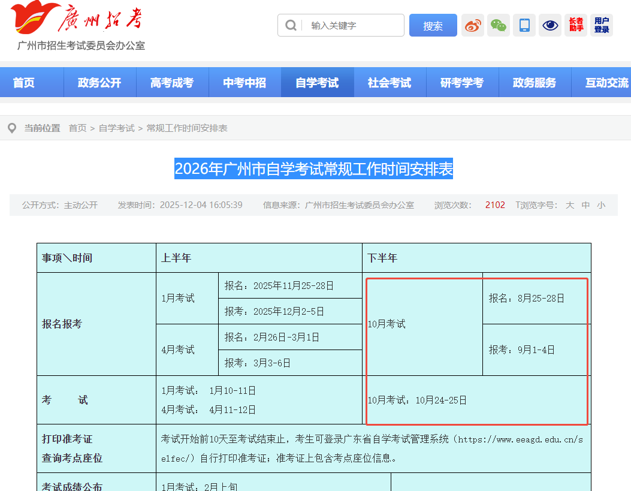631x491 pixels.
Task: Set font size to 小
Action: click(601, 205)
